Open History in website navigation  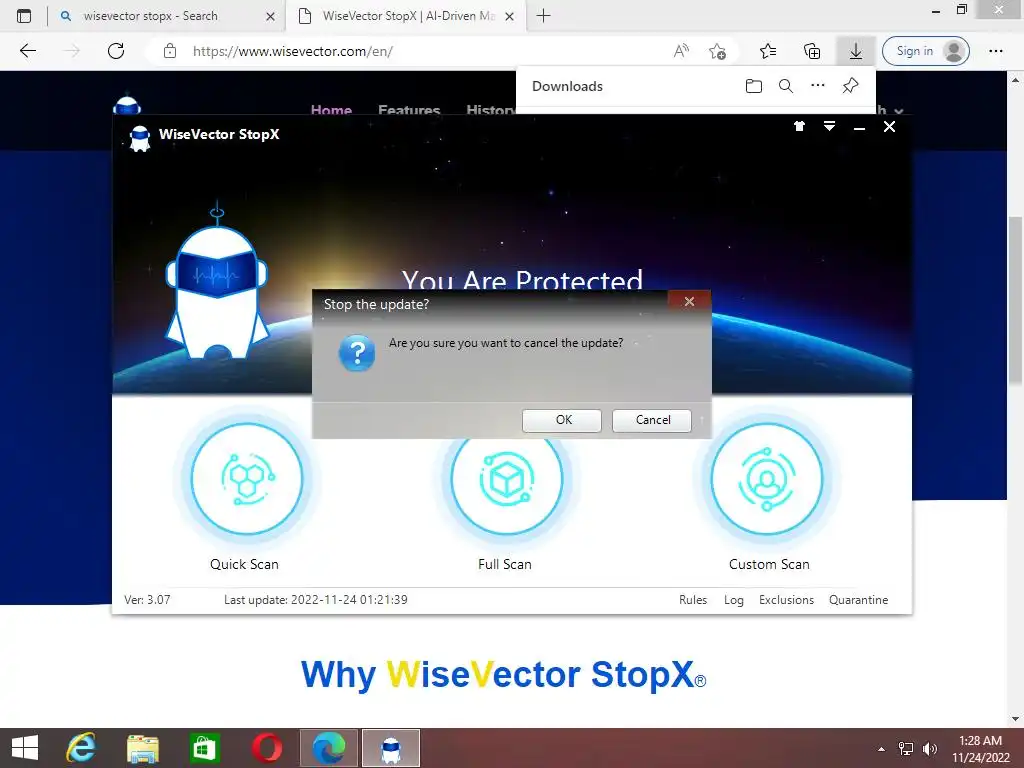(x=490, y=108)
